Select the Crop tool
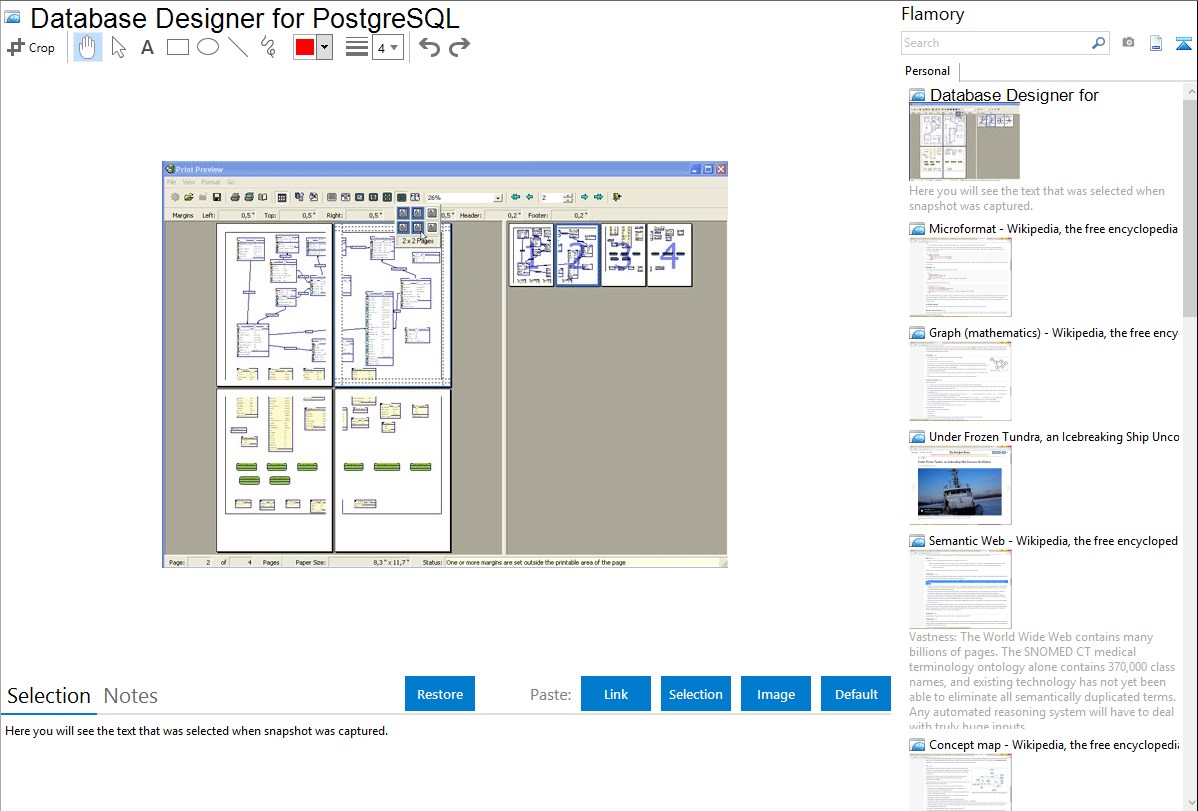The height and width of the screenshot is (811, 1198). [x=31, y=47]
